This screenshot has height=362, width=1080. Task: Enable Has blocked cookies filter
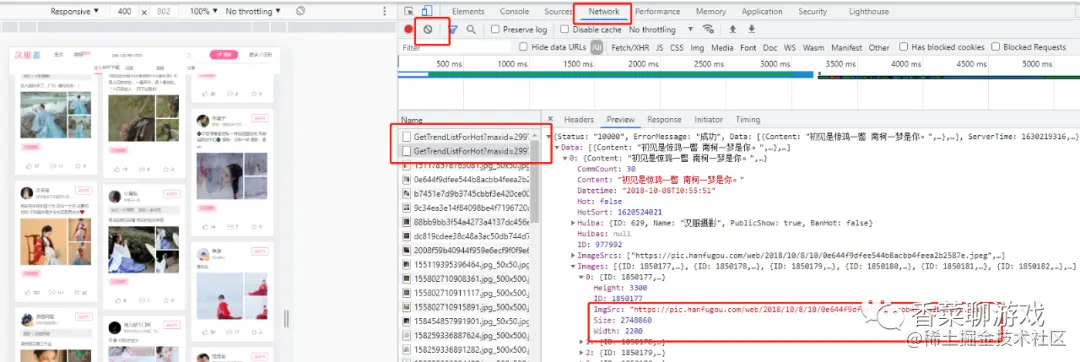coord(903,47)
